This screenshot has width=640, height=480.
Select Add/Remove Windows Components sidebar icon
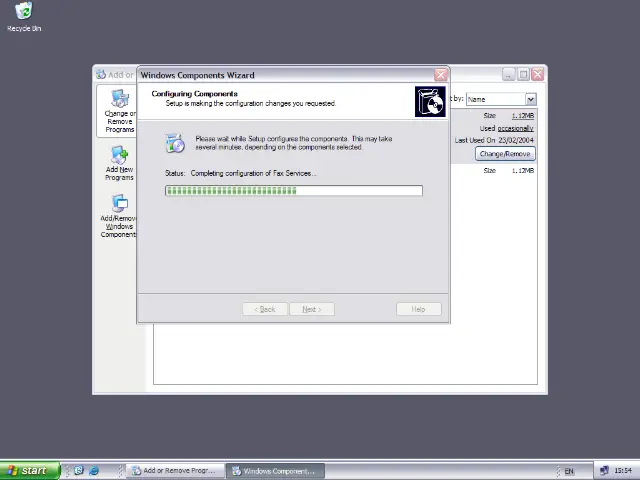click(x=118, y=216)
